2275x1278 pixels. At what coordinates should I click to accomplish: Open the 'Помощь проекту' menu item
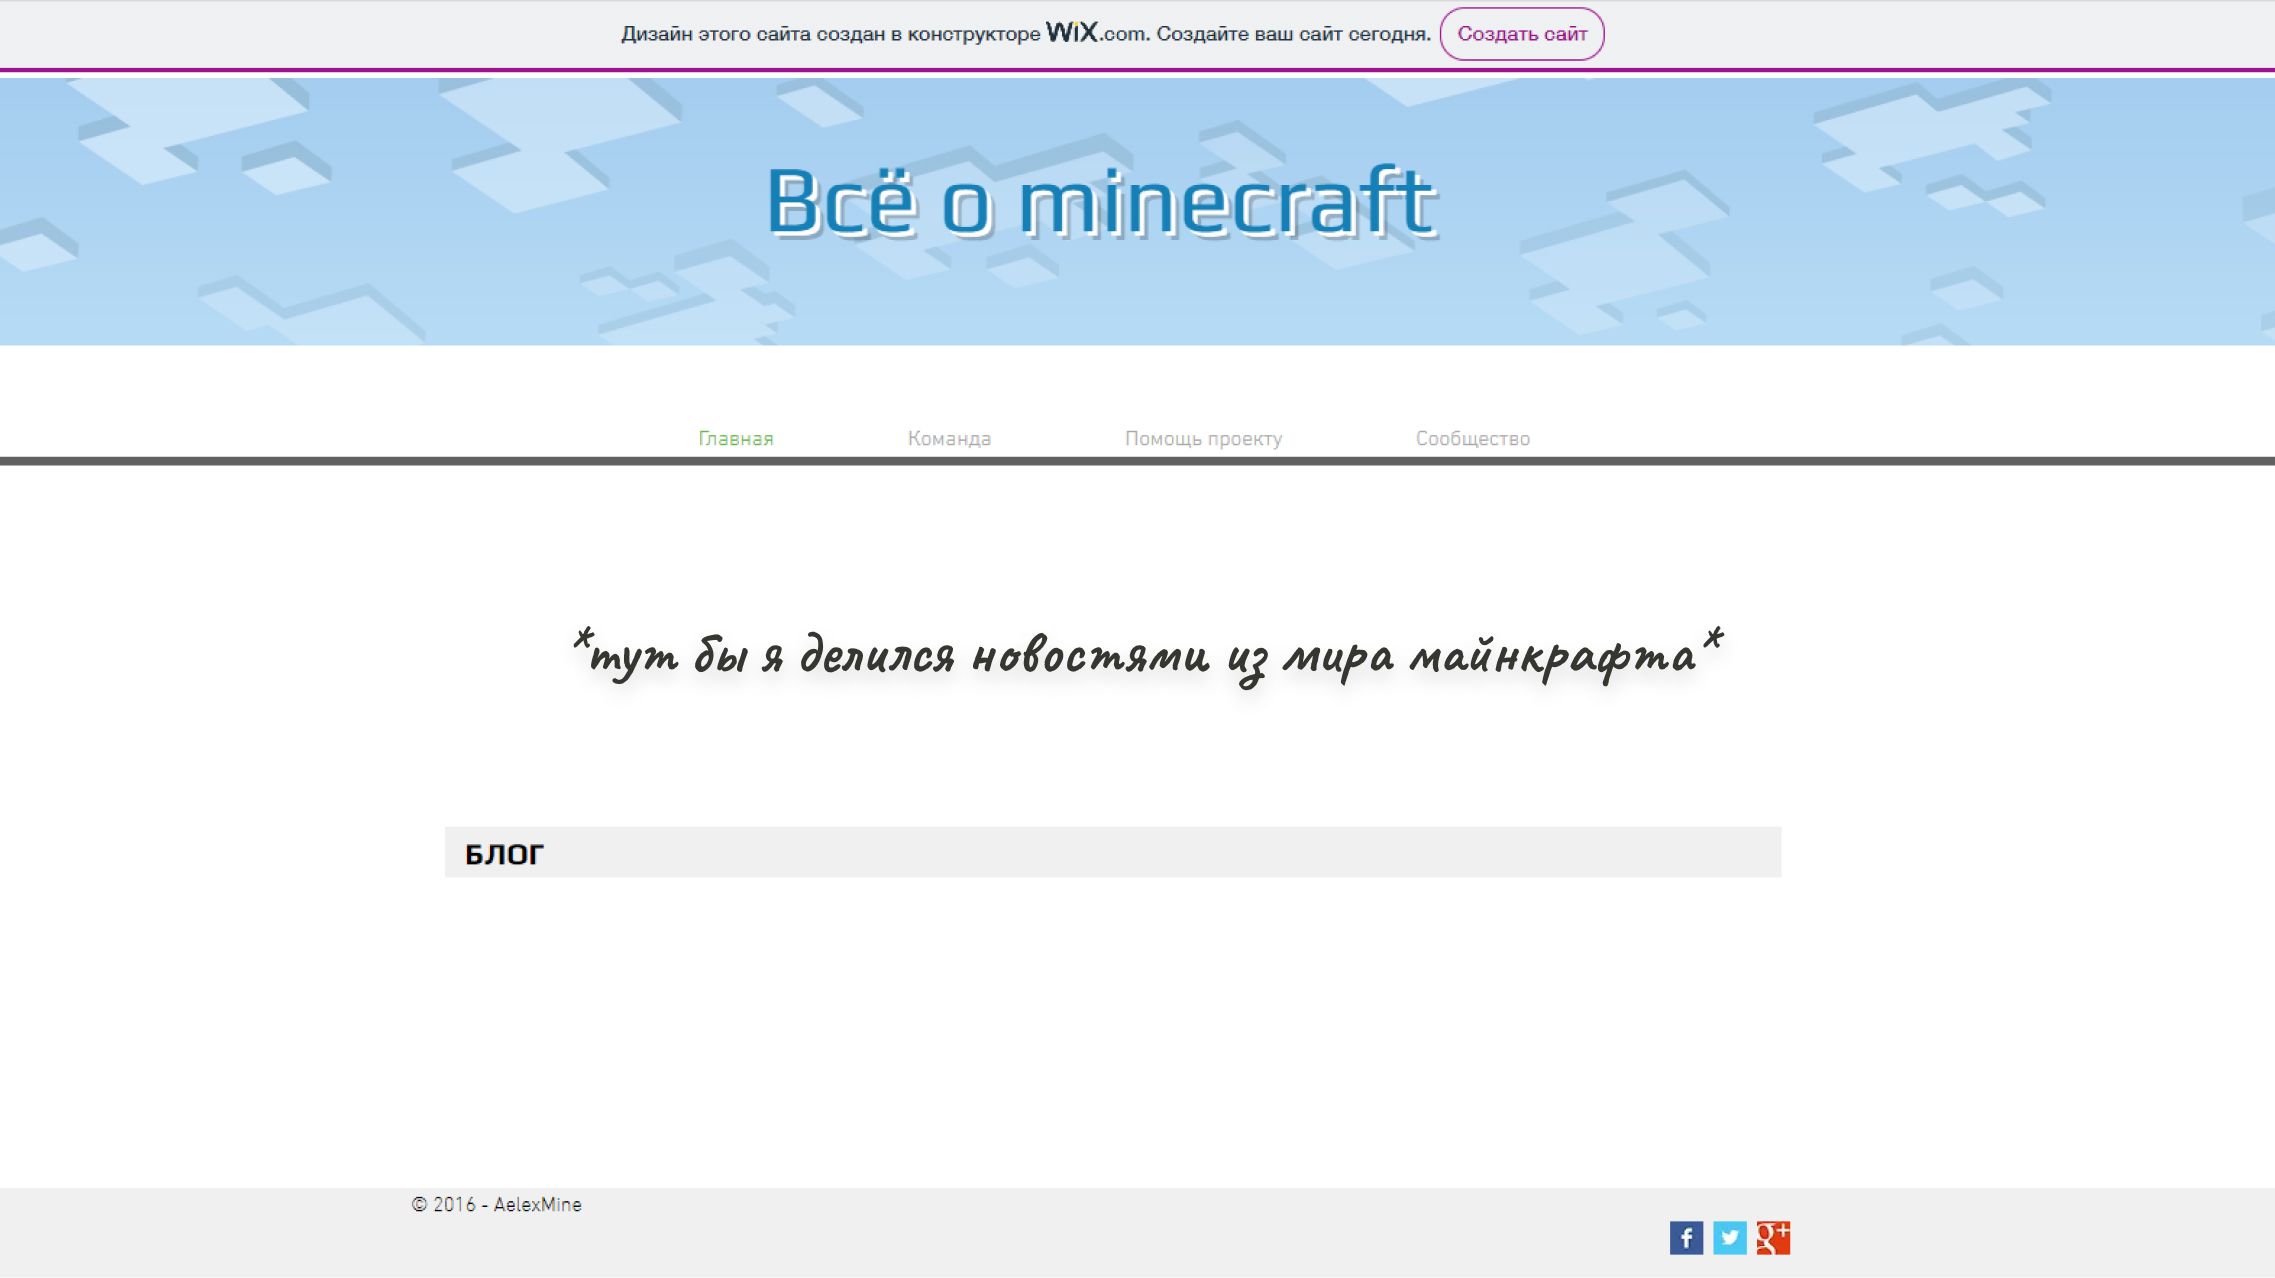(1203, 438)
